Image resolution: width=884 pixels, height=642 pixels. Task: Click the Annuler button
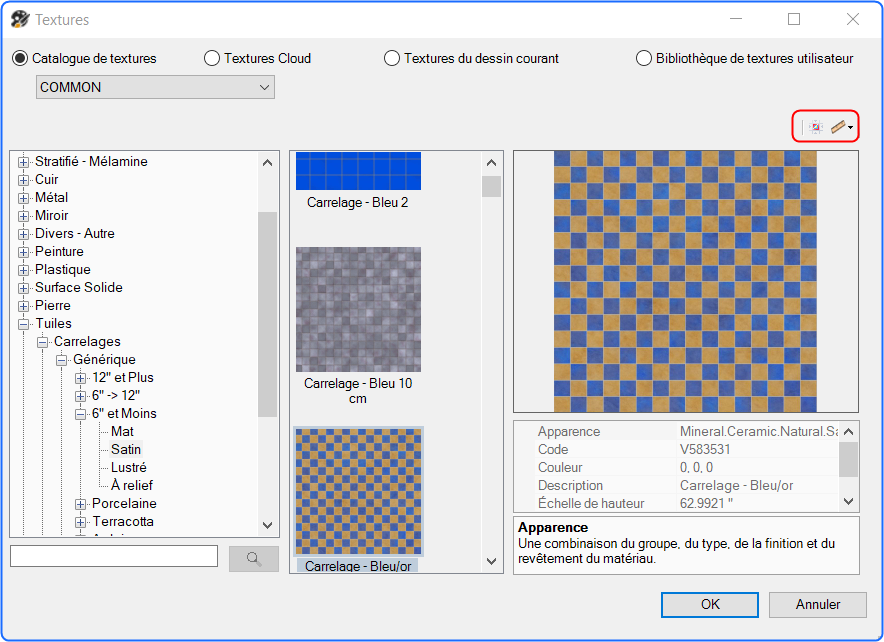[817, 605]
